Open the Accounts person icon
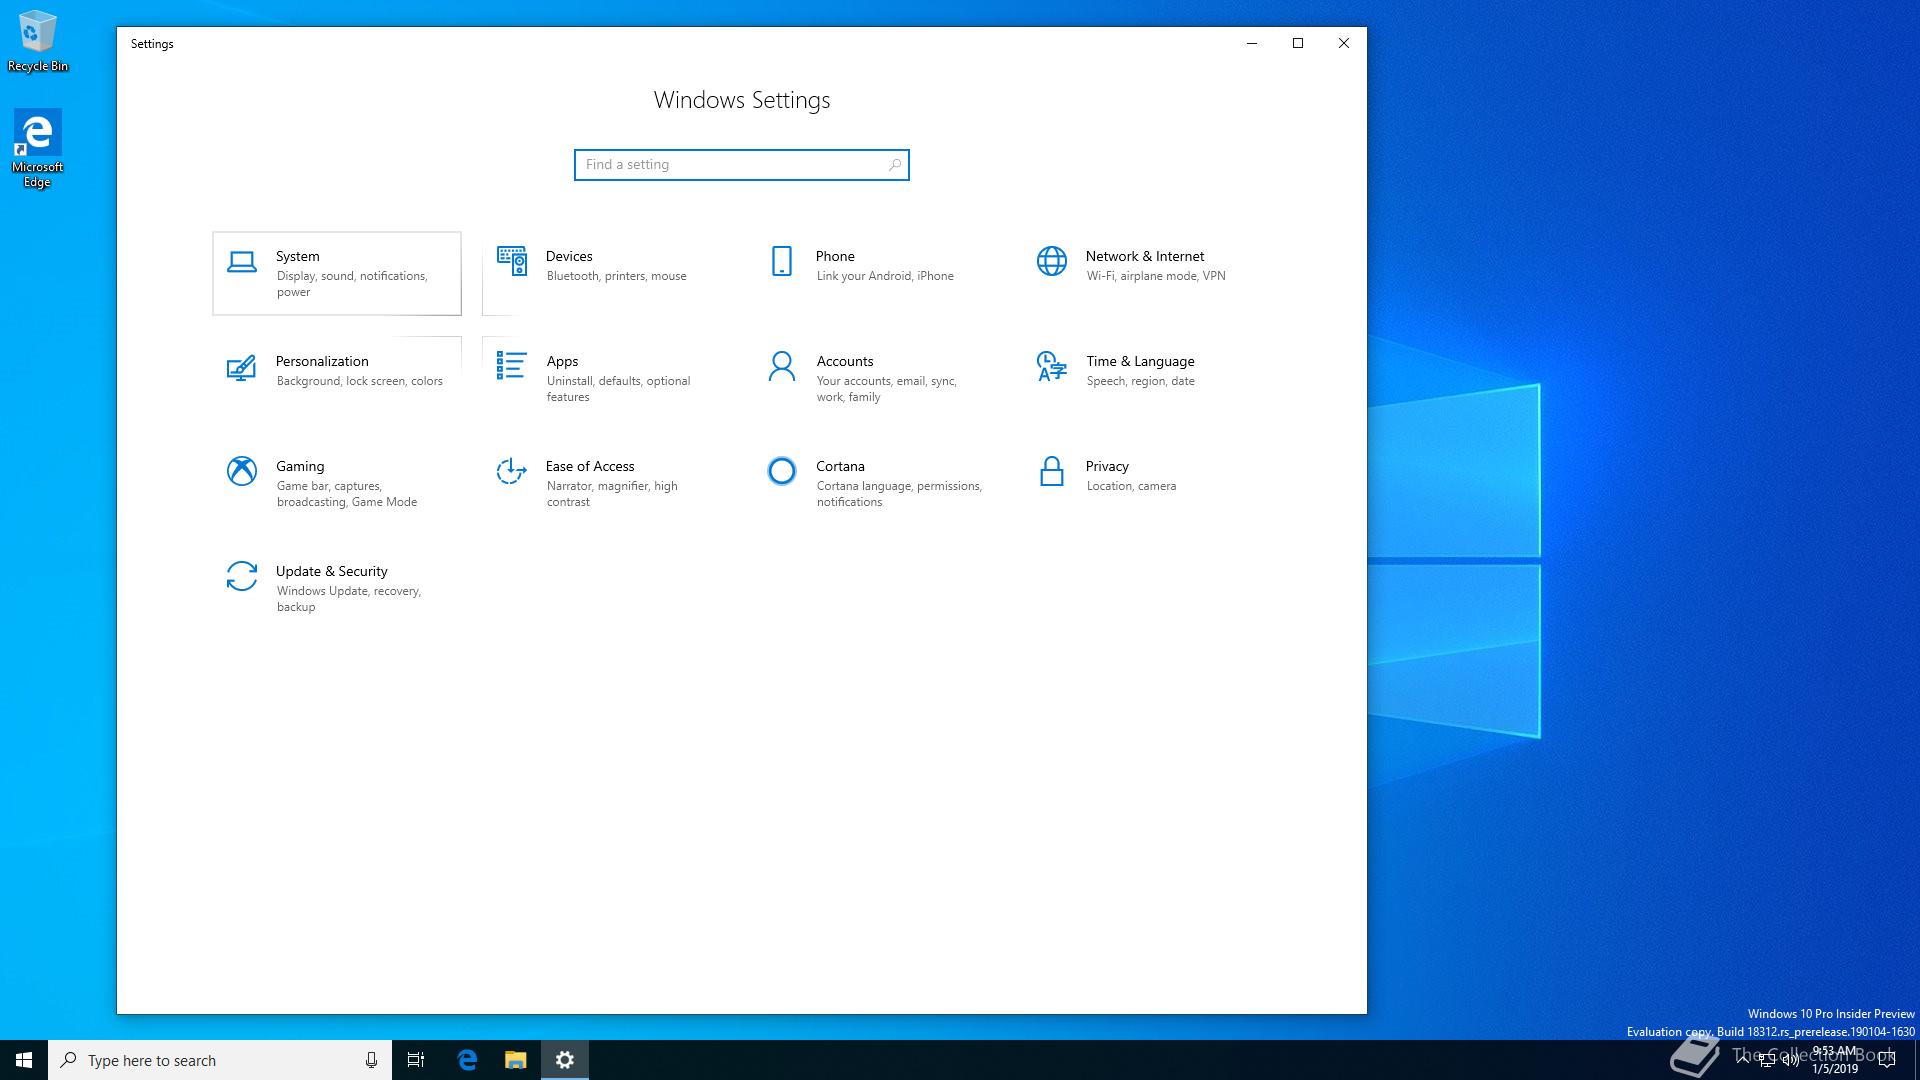The image size is (1920, 1080). pos(782,366)
